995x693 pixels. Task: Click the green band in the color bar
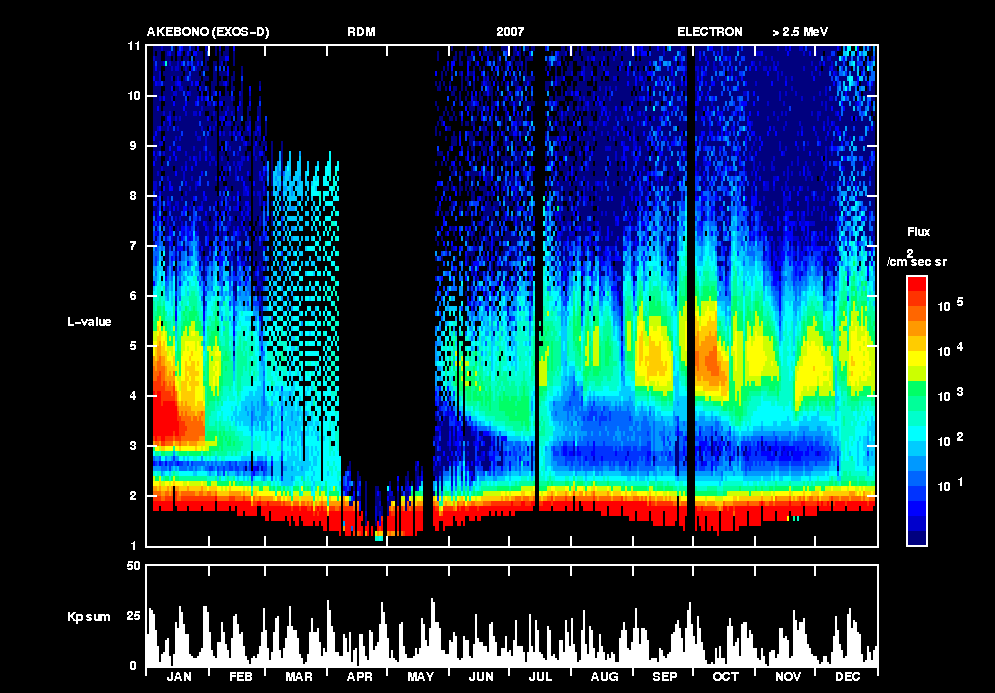pyautogui.click(x=917, y=395)
